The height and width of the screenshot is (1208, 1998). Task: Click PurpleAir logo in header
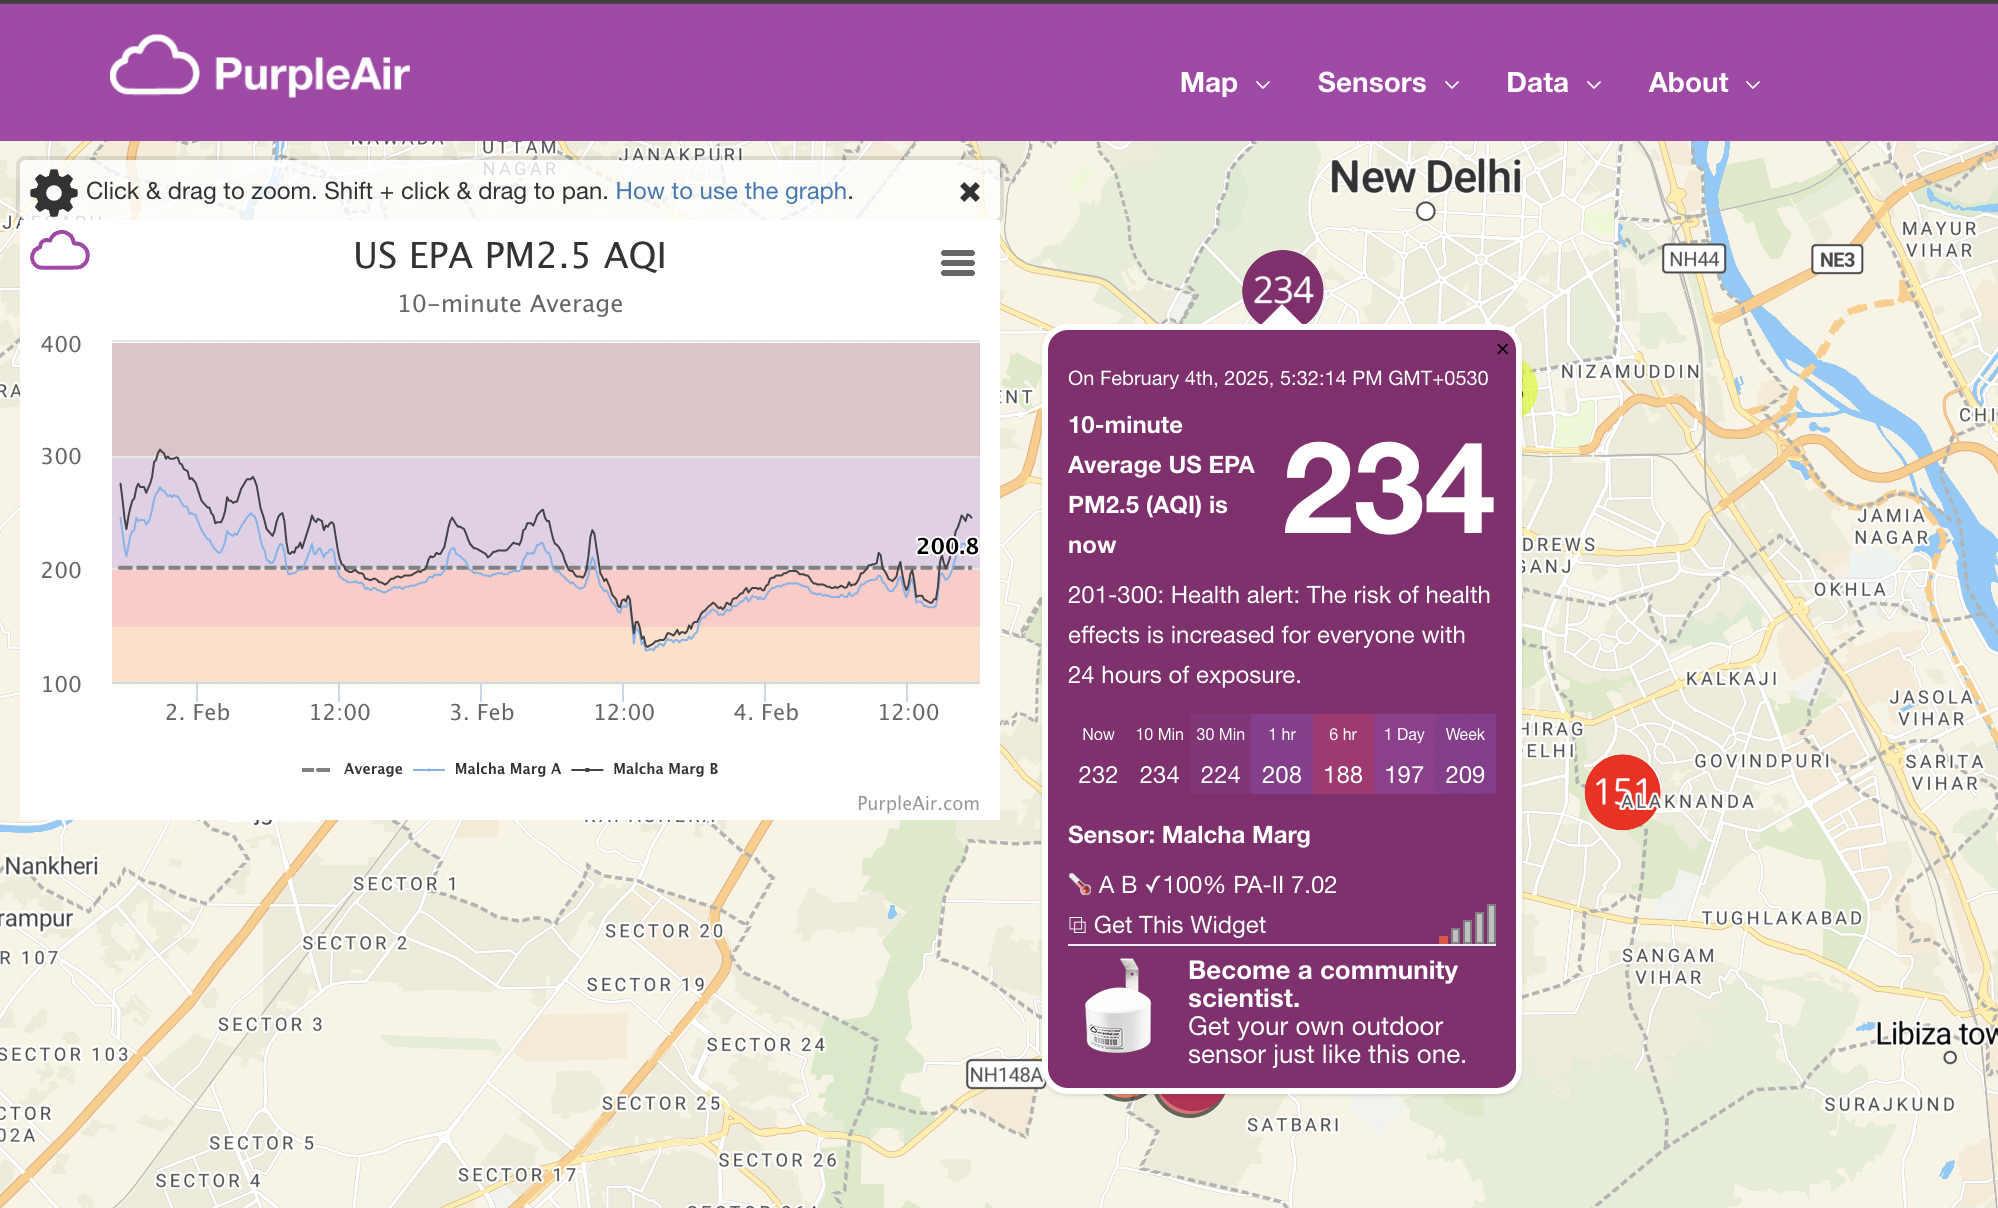(x=260, y=70)
